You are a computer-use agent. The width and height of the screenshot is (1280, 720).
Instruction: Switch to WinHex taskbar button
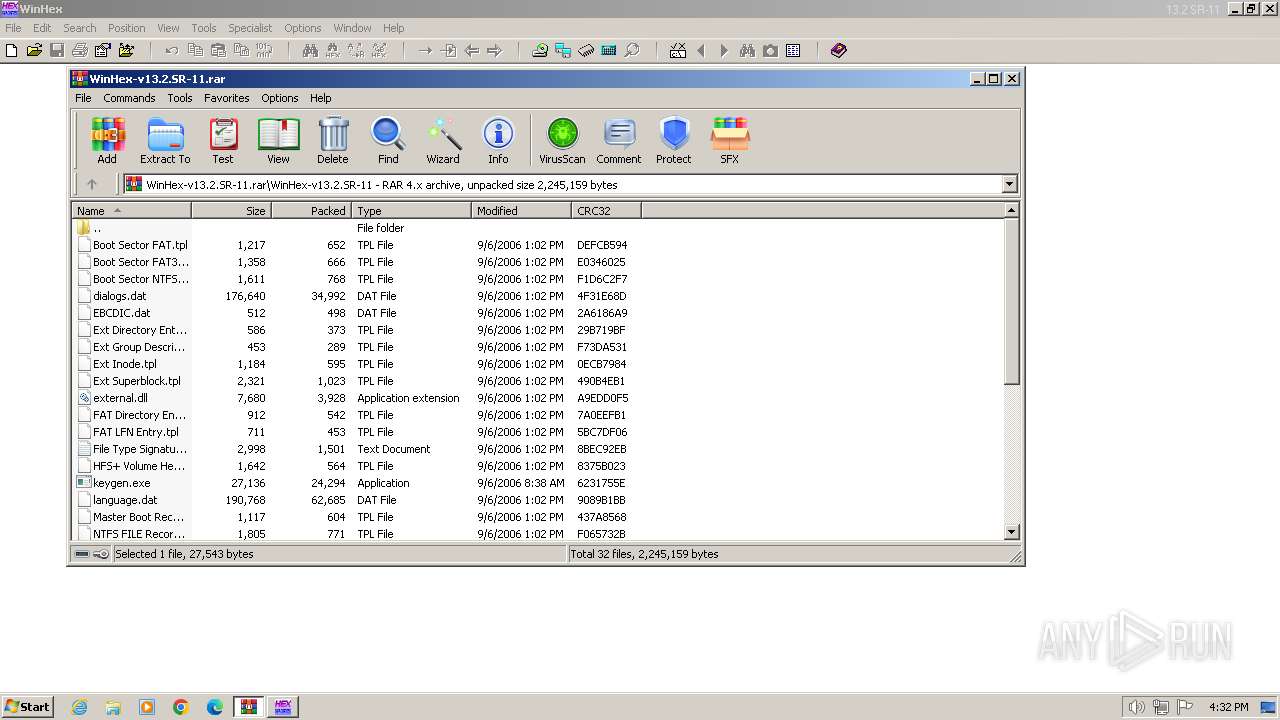click(x=282, y=707)
